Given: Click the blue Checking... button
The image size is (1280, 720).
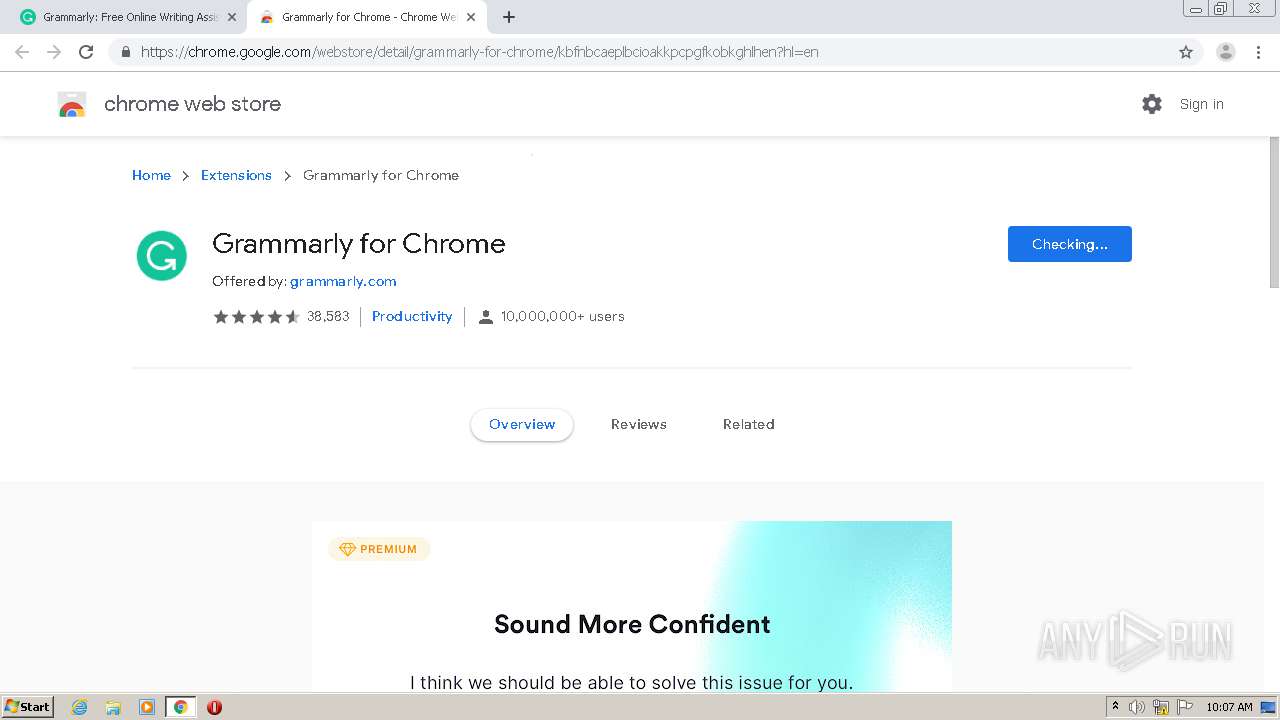Looking at the screenshot, I should coord(1070,244).
